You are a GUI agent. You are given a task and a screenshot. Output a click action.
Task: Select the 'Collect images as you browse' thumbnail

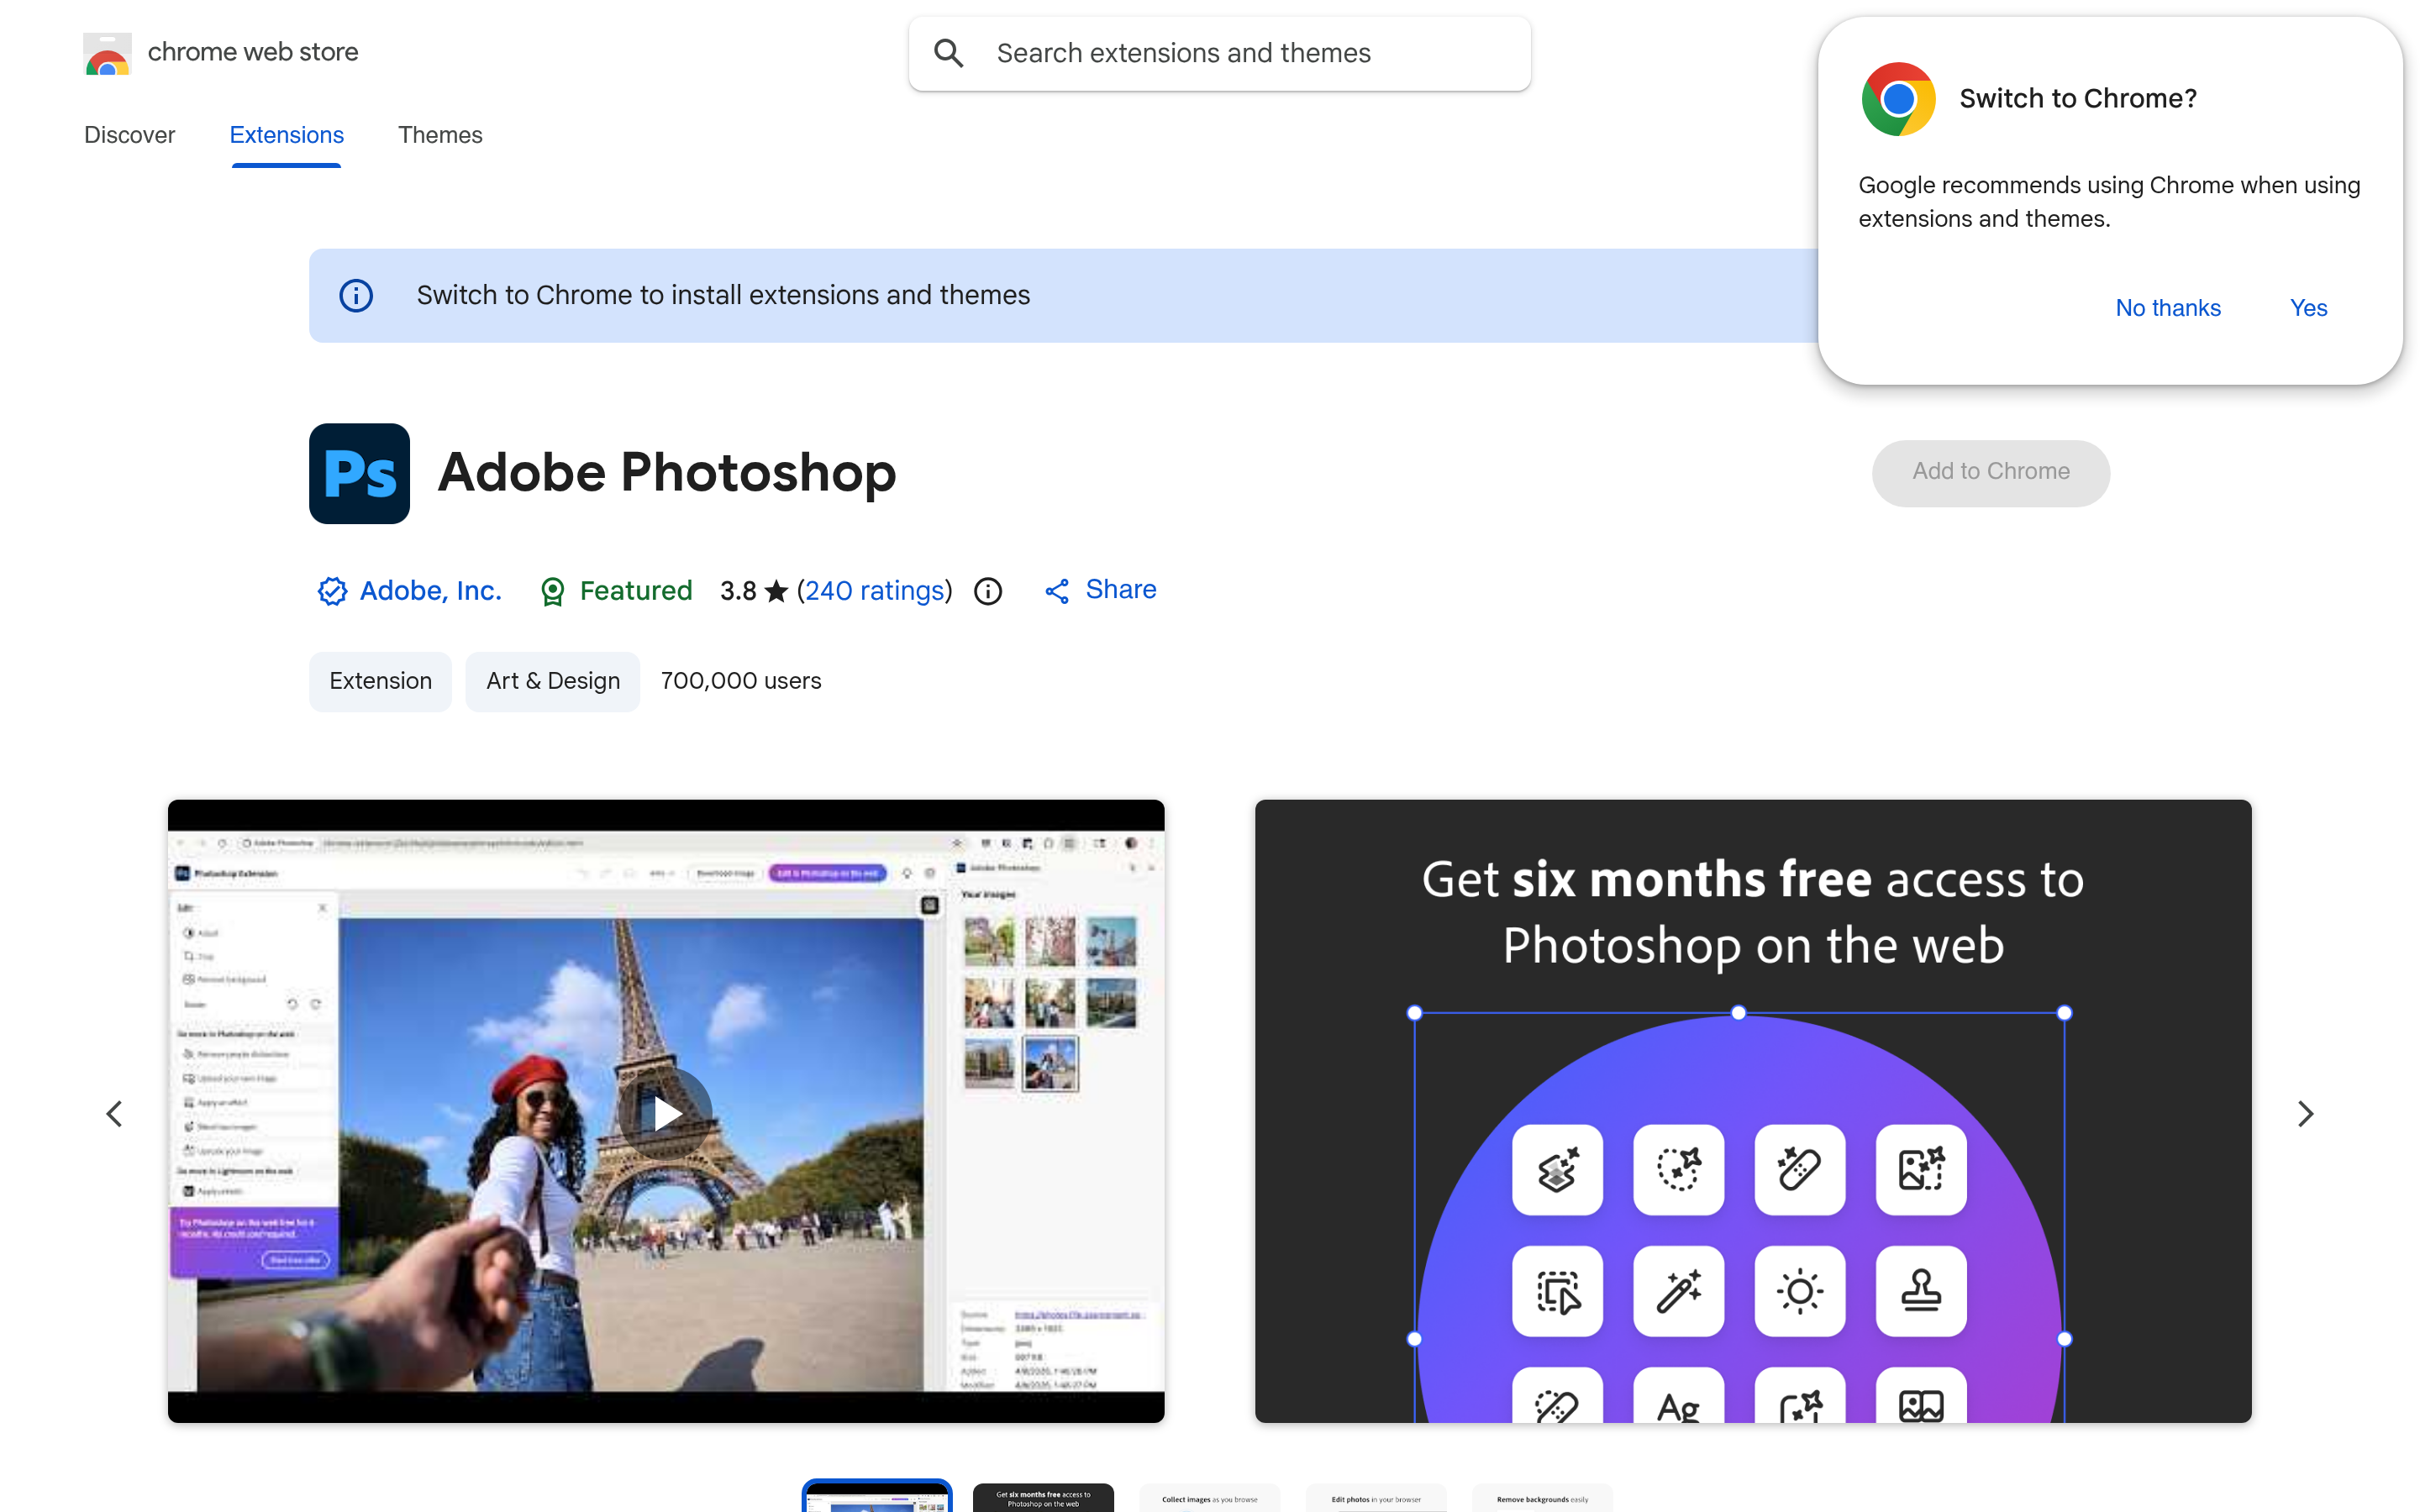pos(1209,1497)
